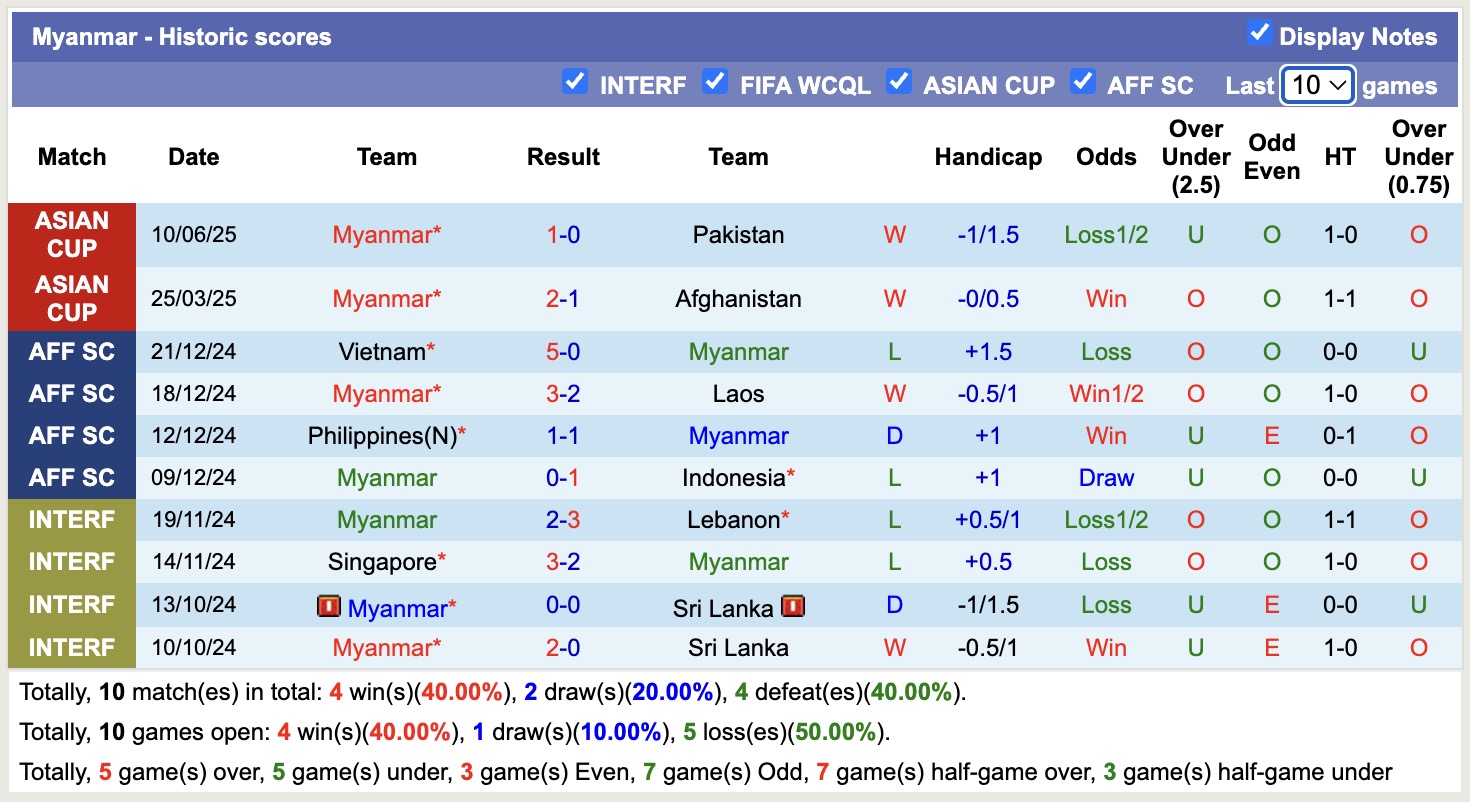Screen dimensions: 1470x802
Task: Toggle the ASIAN CUP filter checkbox
Action: pos(898,81)
